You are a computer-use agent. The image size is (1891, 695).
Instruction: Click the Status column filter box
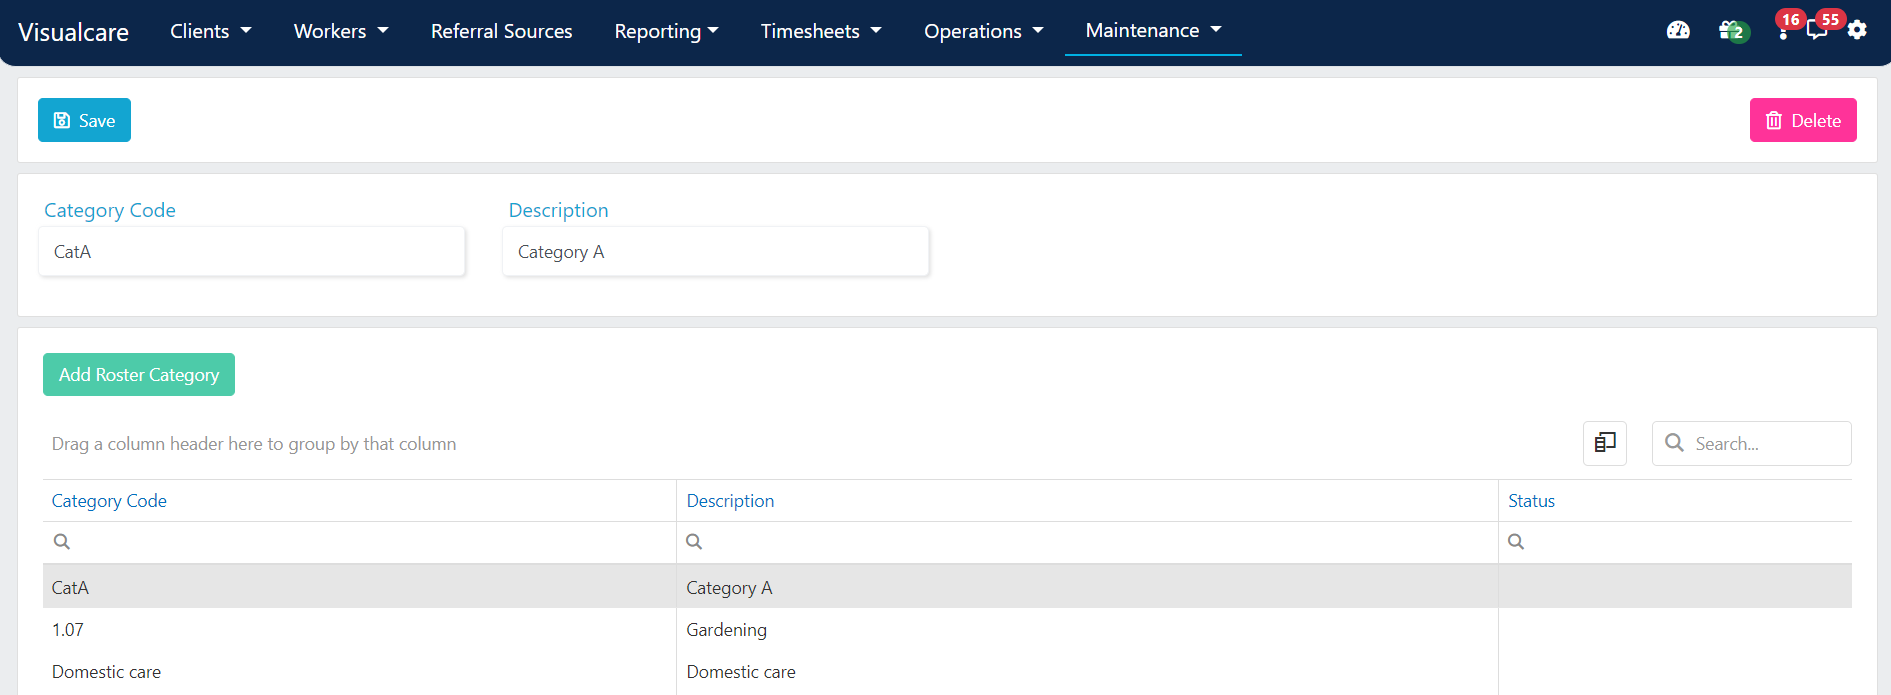click(1675, 542)
